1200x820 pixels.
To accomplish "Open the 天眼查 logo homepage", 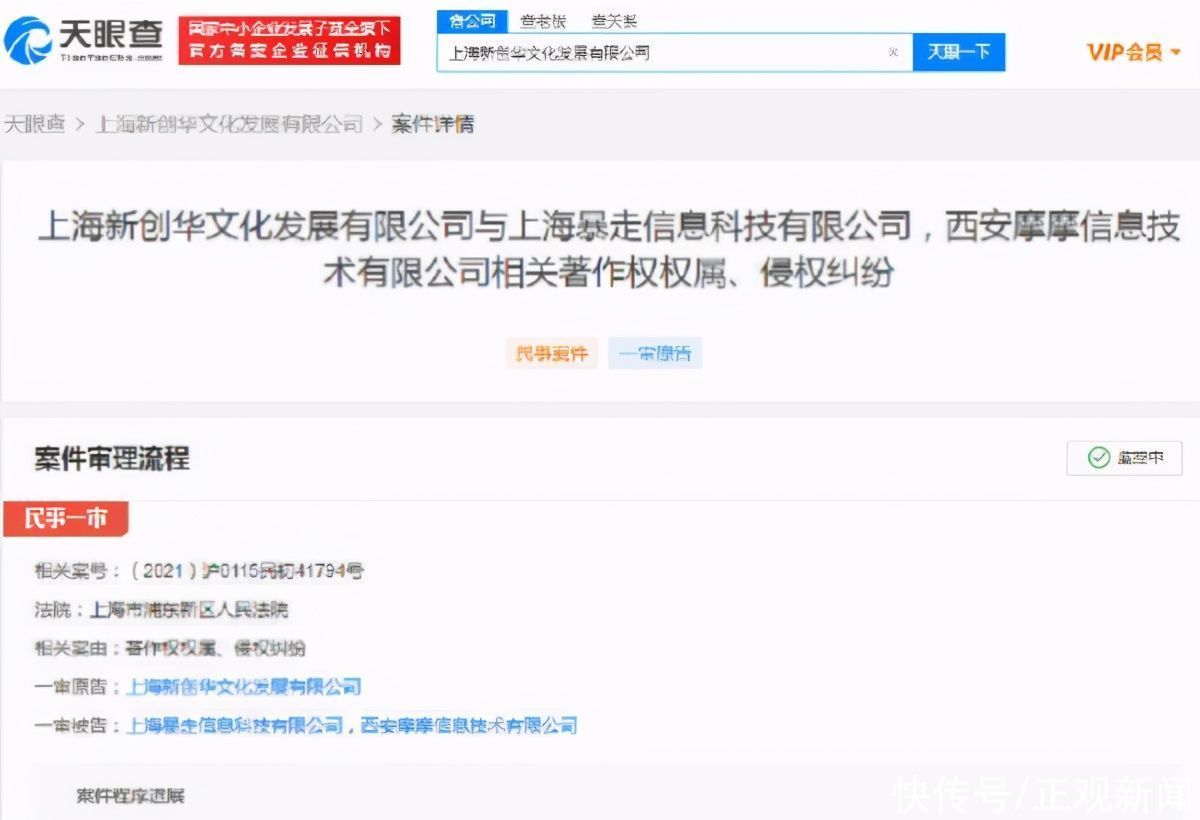I will point(83,40).
